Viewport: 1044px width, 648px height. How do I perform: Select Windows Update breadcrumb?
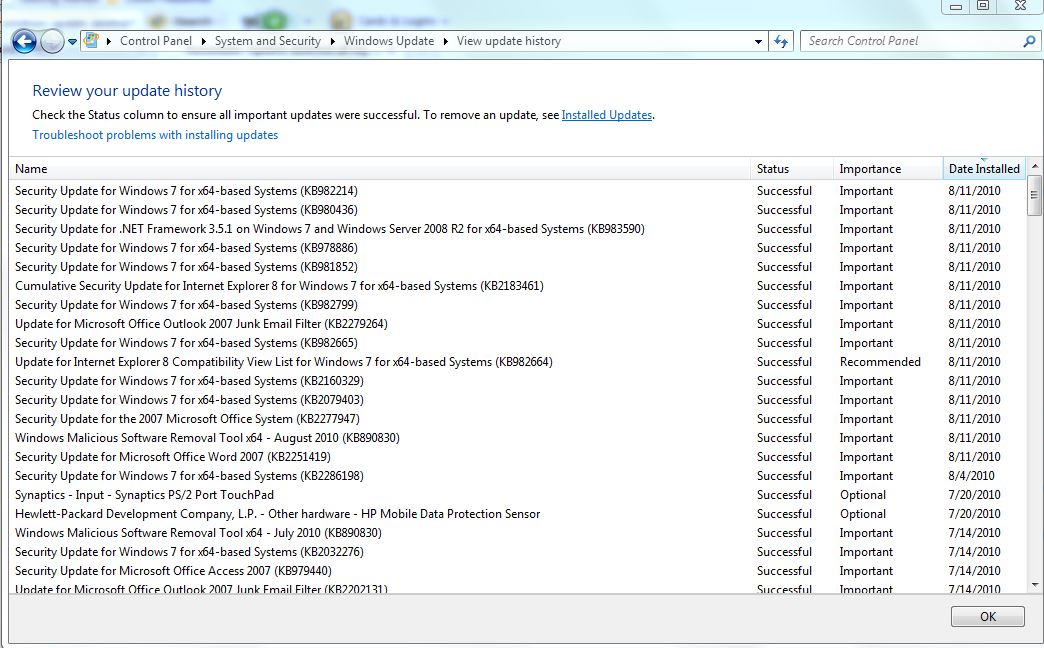point(389,41)
